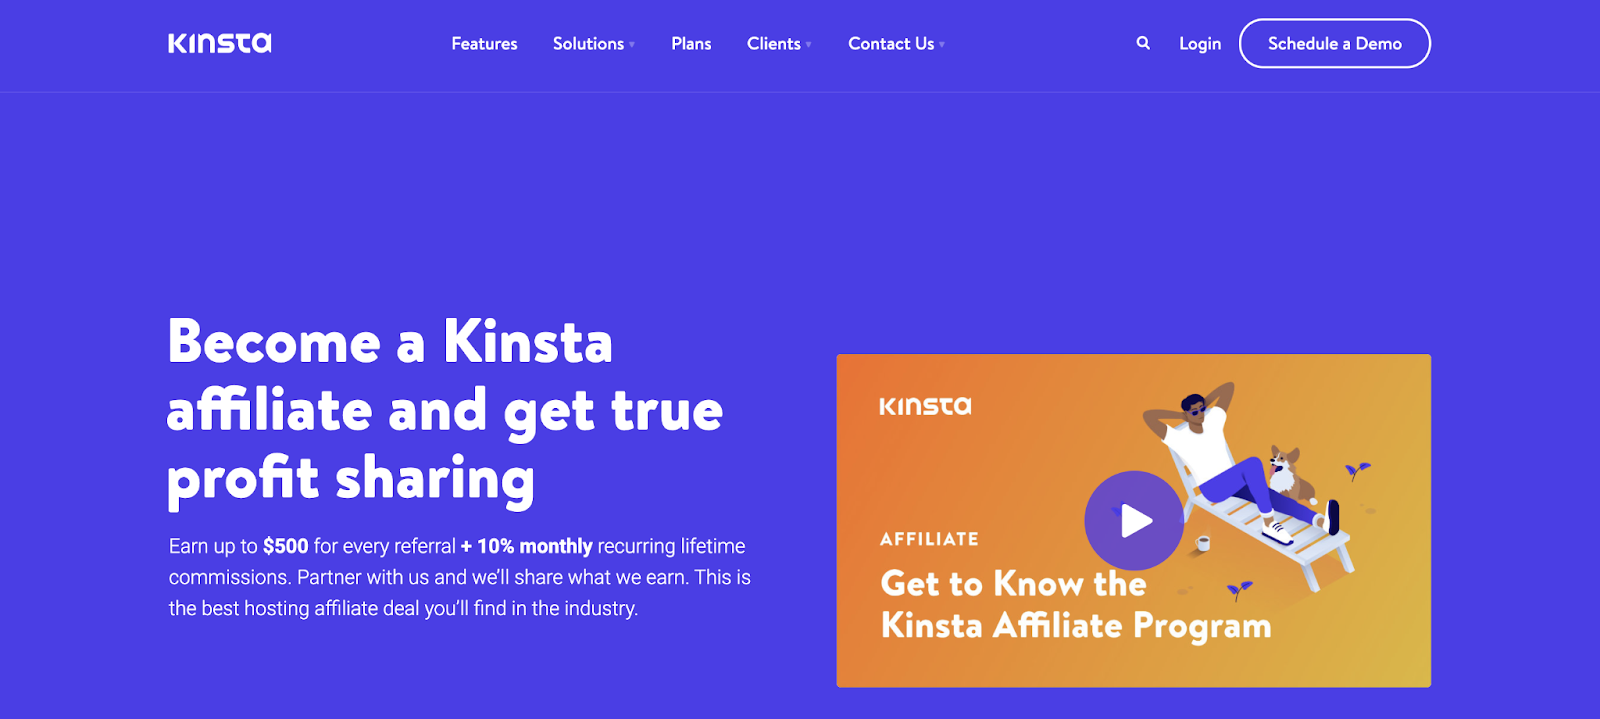
Task: Open the Contact Us menu item
Action: click(x=891, y=44)
